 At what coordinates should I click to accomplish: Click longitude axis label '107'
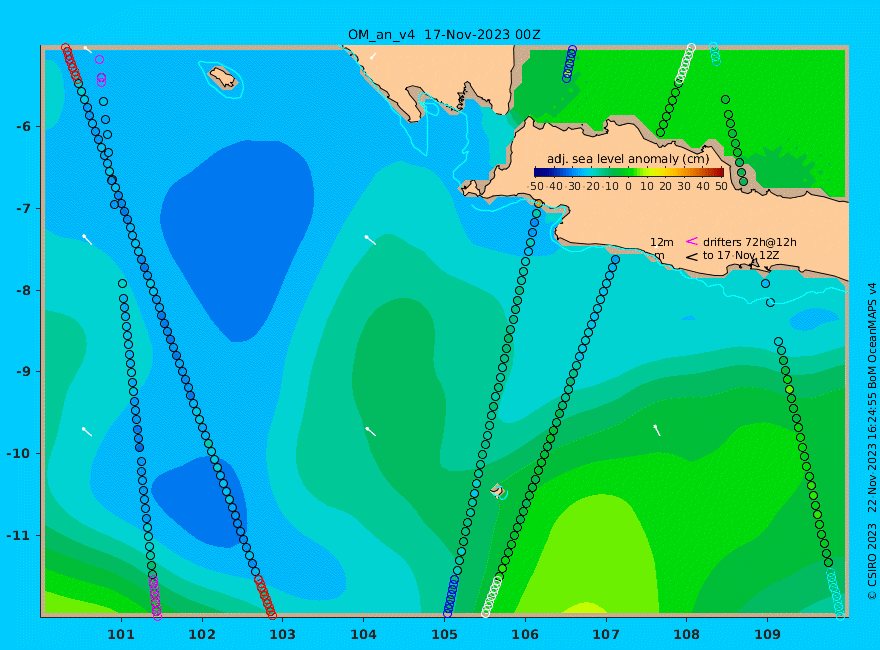[606, 634]
